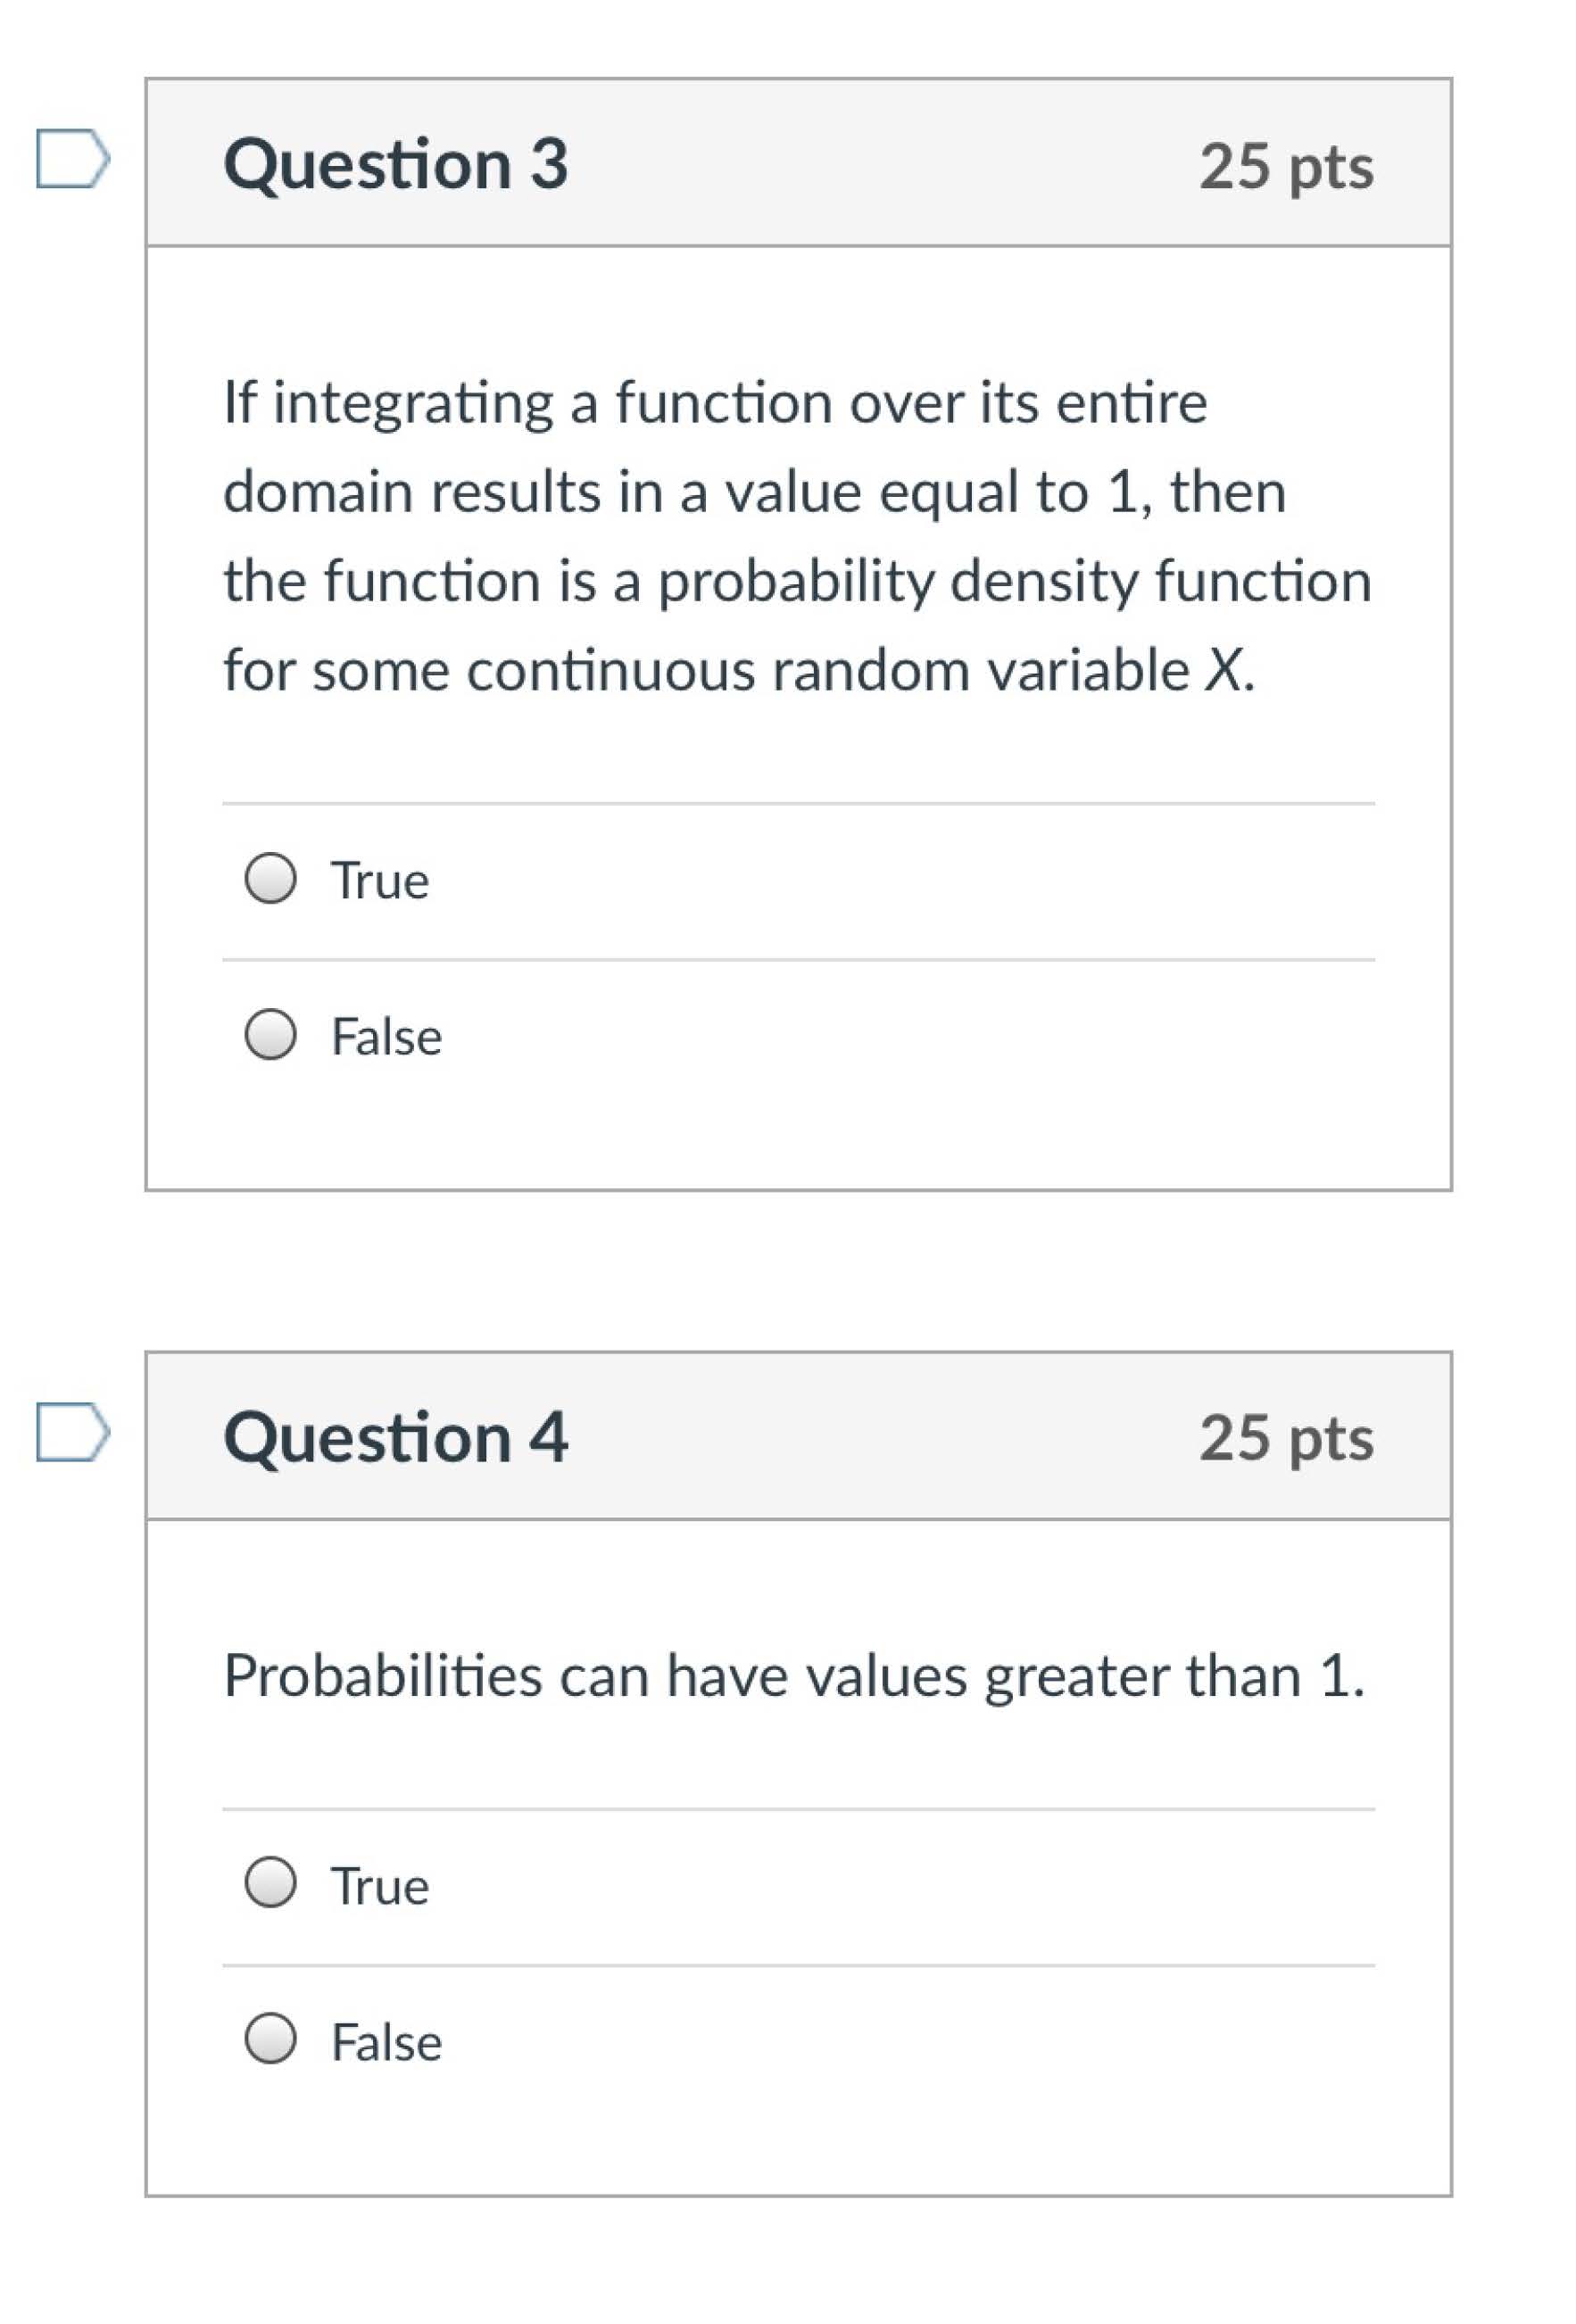Screen dimensions: 1576x2324
Task: Flag Question 4 for review
Action: [x=72, y=1431]
